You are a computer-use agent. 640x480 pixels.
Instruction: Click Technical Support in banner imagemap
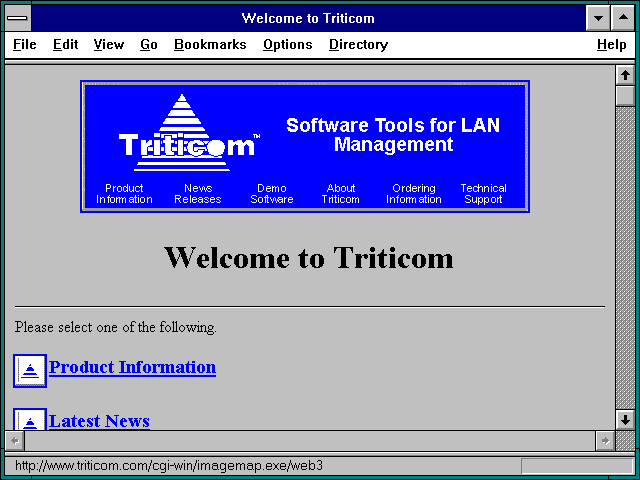click(x=483, y=193)
